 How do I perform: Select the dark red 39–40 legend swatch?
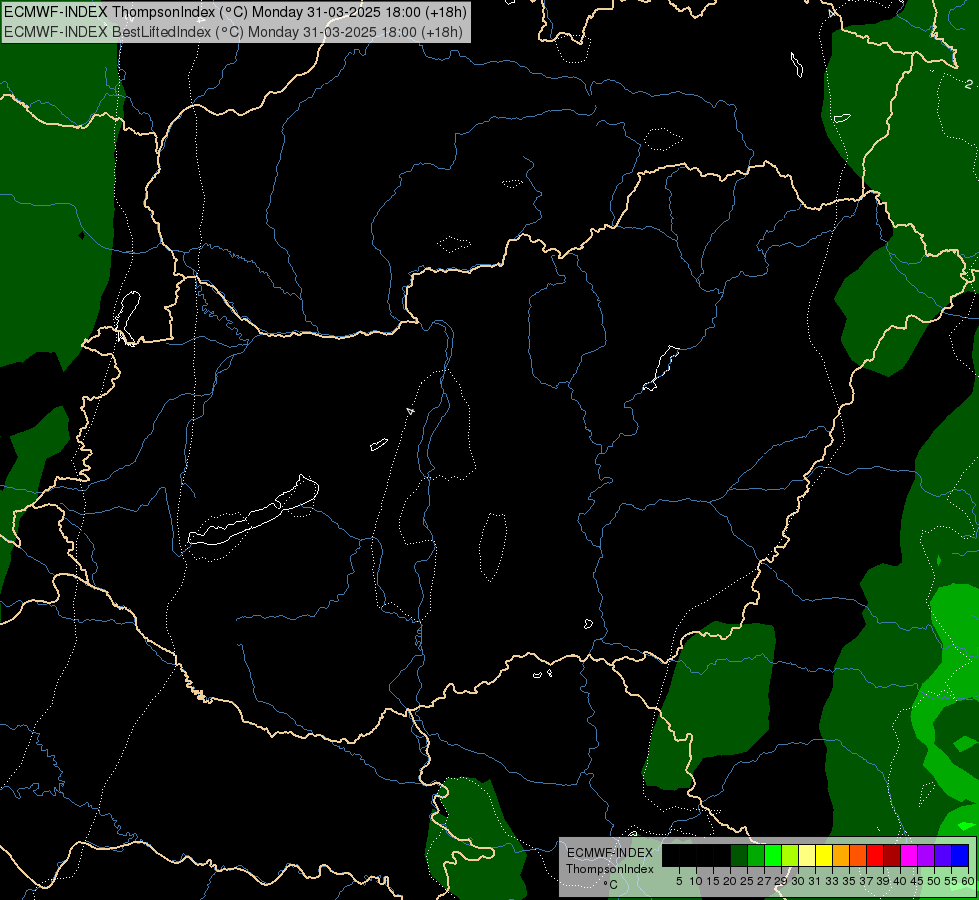[892, 855]
